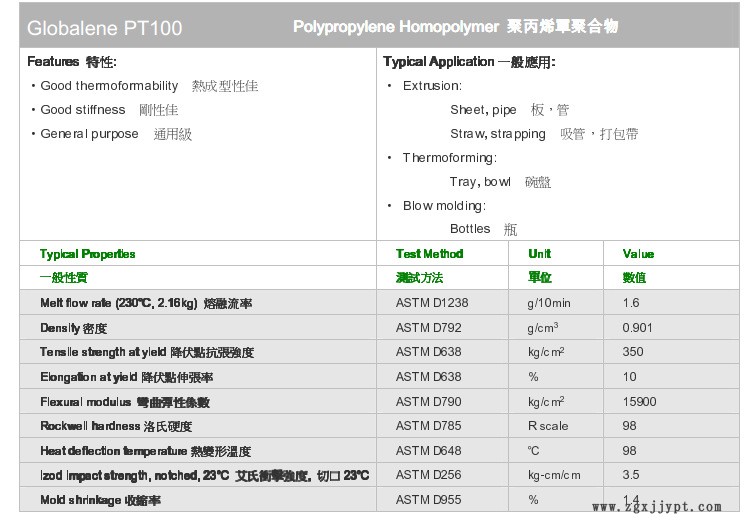Image resolution: width=749 pixels, height=529 pixels.
Task: Click the Typical Properties column header
Action: 88,254
